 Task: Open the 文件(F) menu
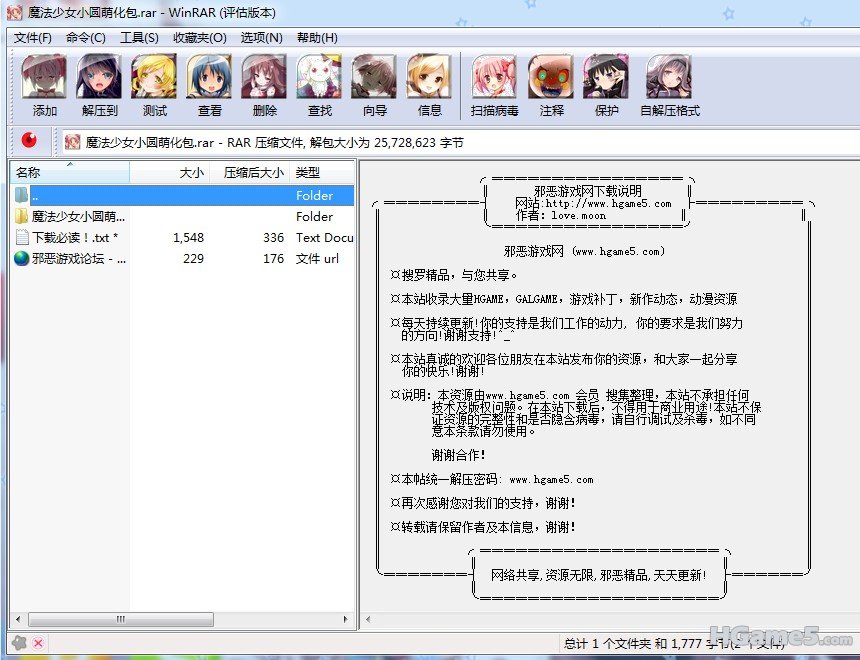point(33,37)
